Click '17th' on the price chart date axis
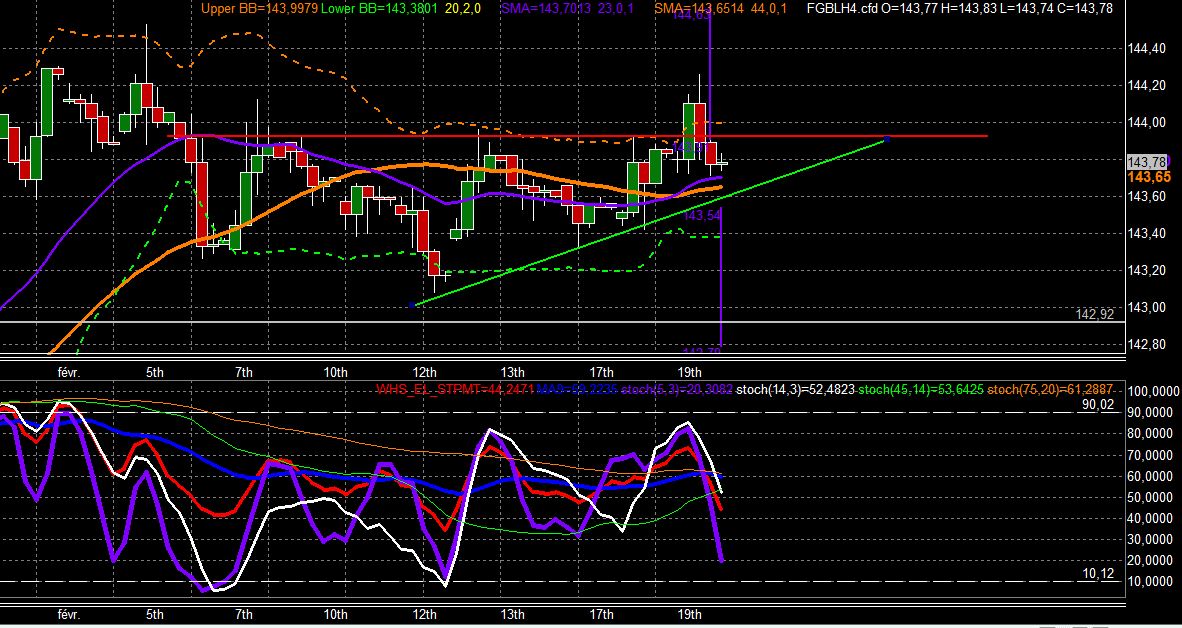This screenshot has height=628, width=1182. tap(602, 372)
